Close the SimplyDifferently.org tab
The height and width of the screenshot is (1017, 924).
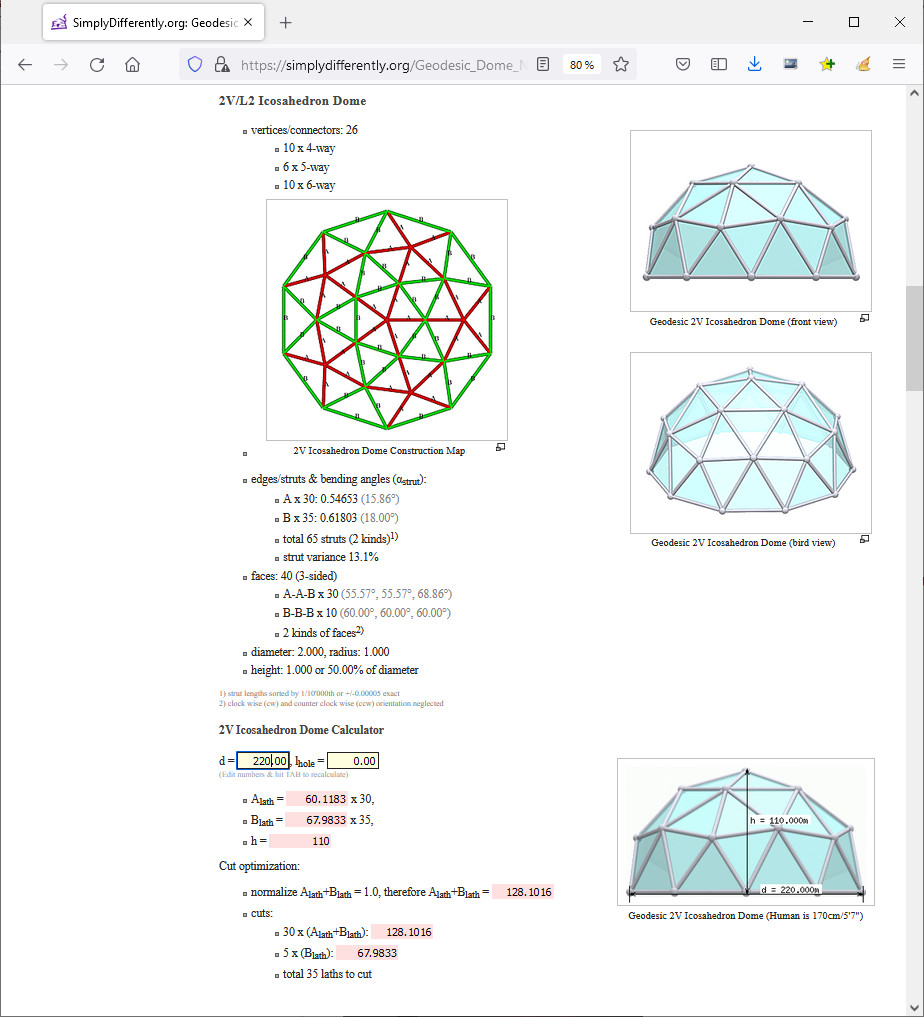[x=248, y=22]
